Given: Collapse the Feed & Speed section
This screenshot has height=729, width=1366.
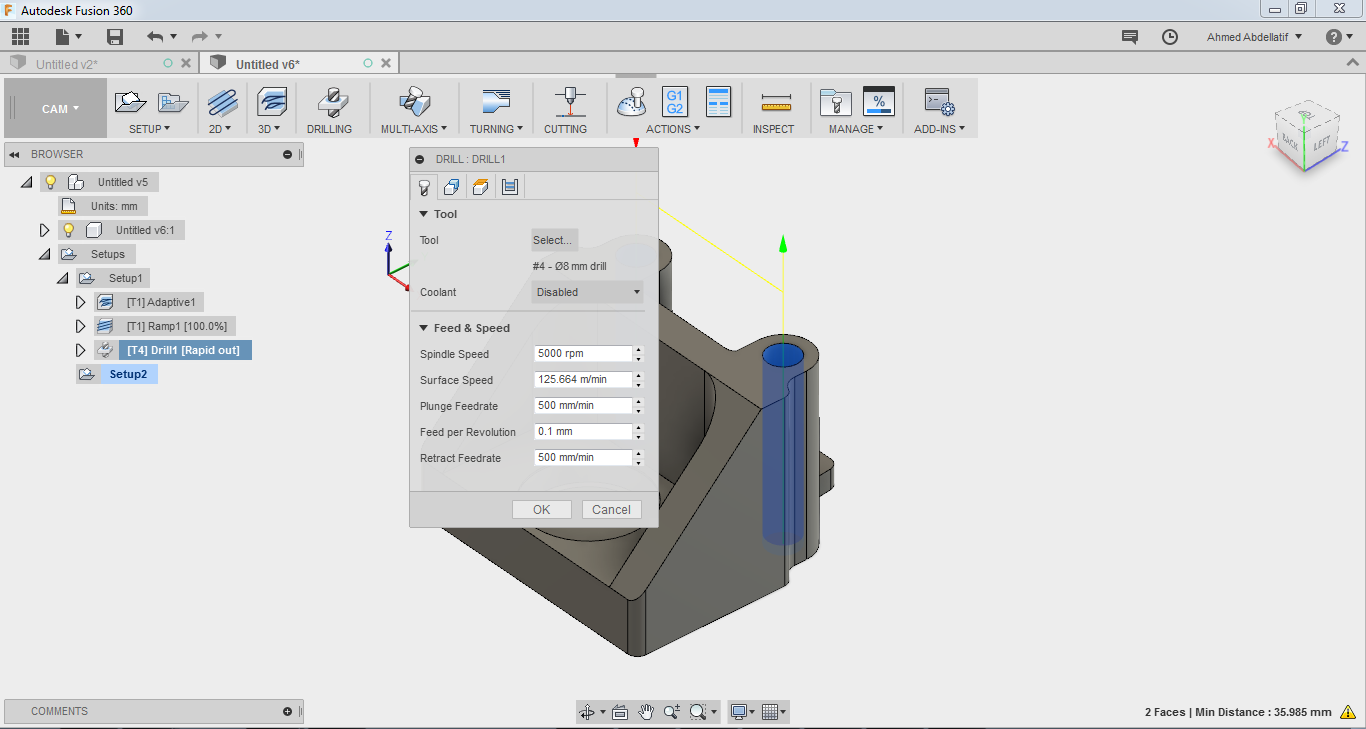Looking at the screenshot, I should pos(424,328).
